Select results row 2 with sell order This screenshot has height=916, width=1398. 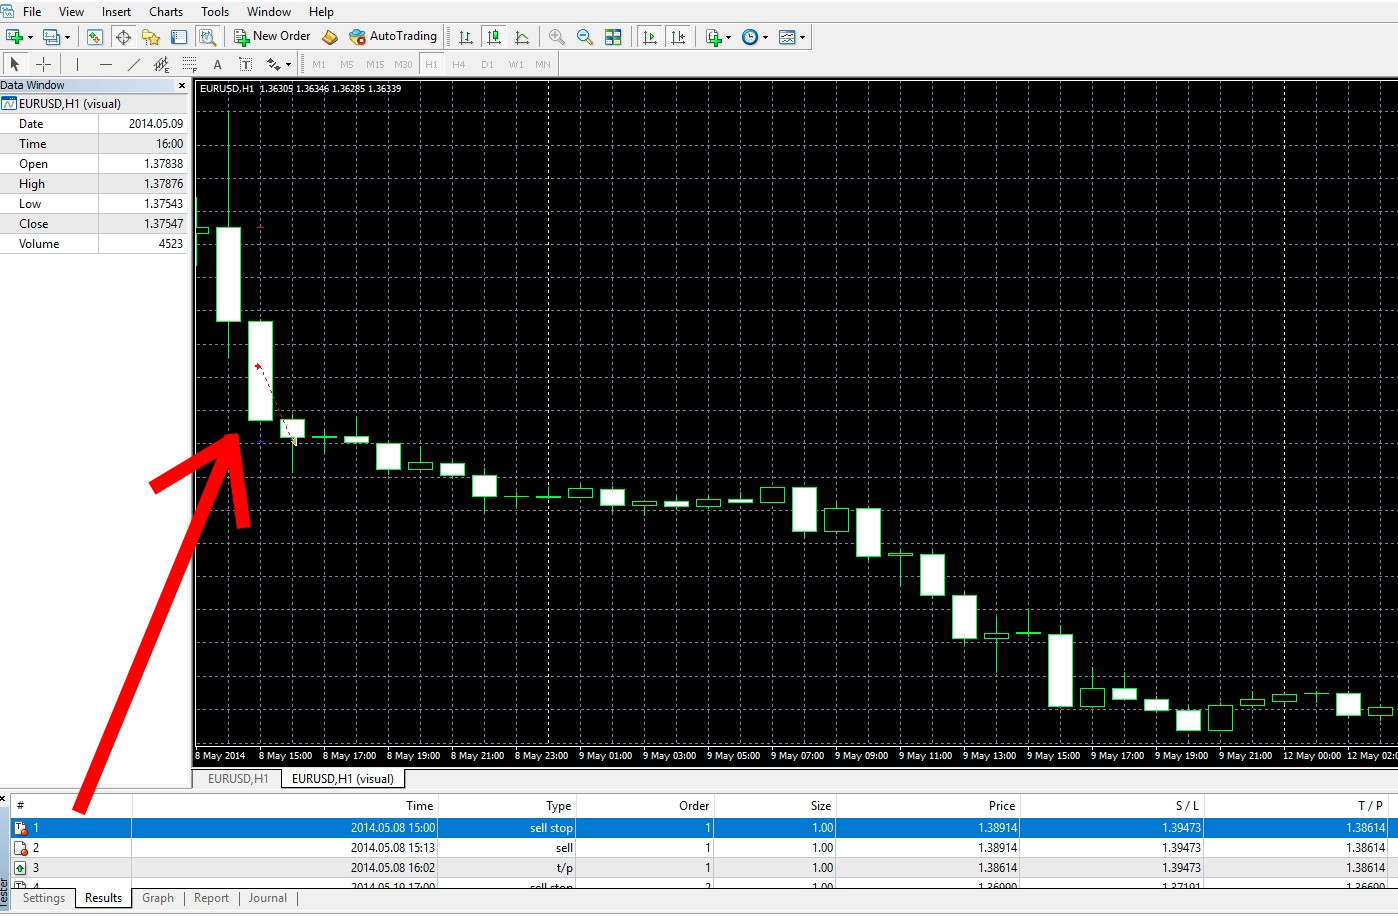coord(703,848)
